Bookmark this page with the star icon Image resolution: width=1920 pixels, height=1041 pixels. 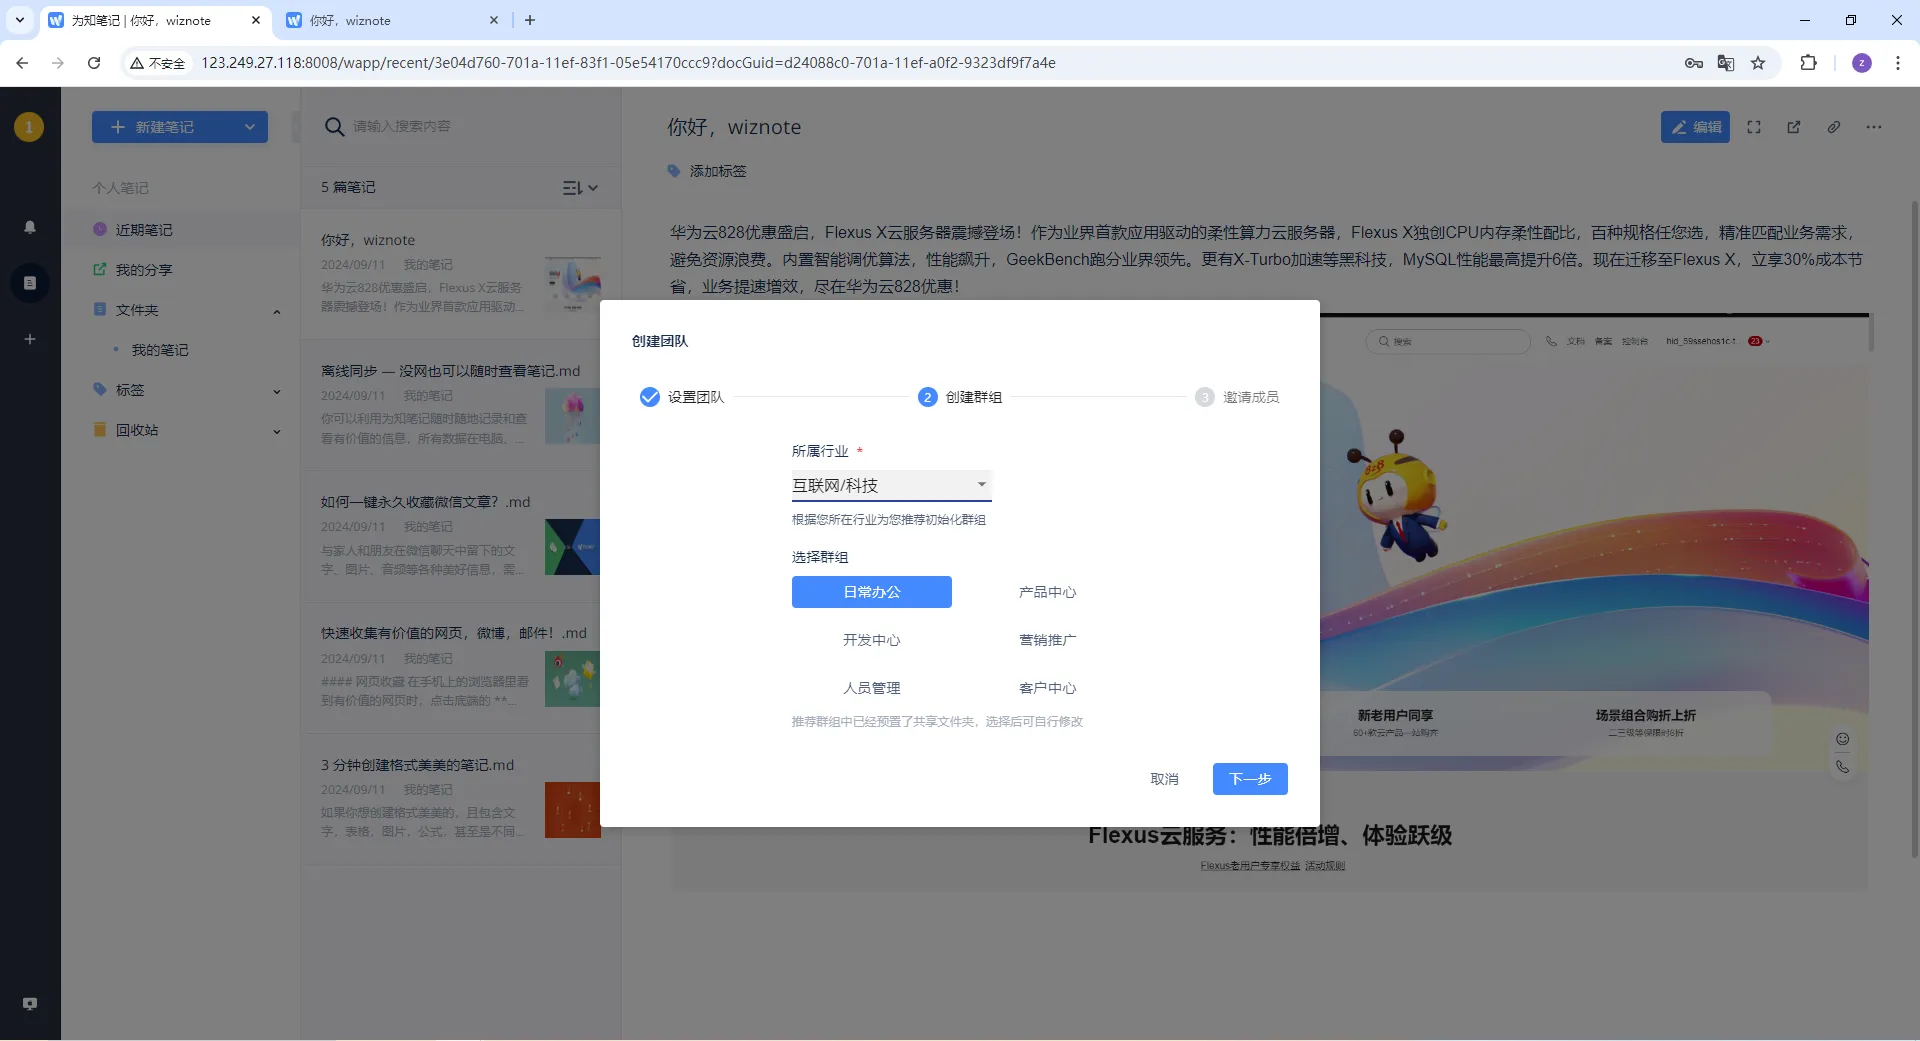pyautogui.click(x=1758, y=63)
